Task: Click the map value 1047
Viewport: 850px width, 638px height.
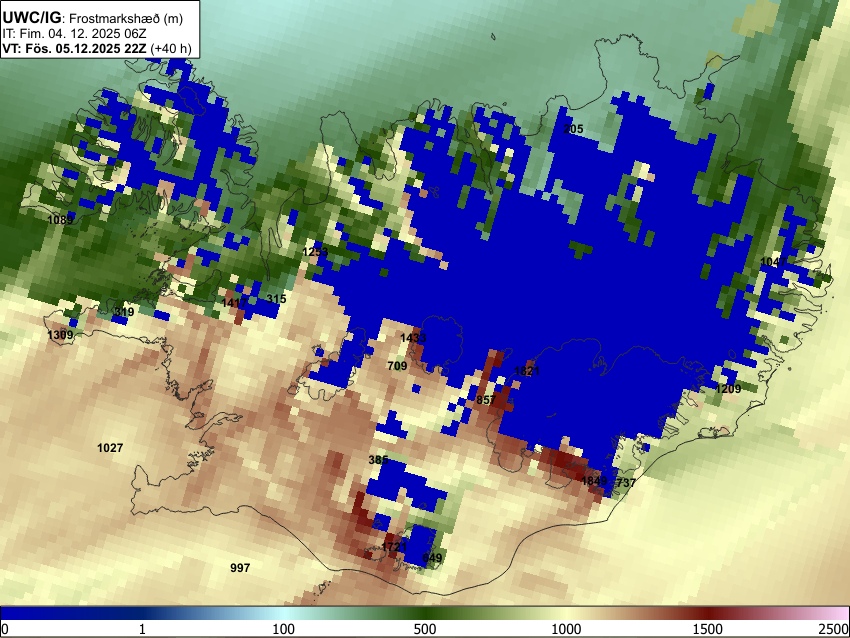Action: coord(773,262)
